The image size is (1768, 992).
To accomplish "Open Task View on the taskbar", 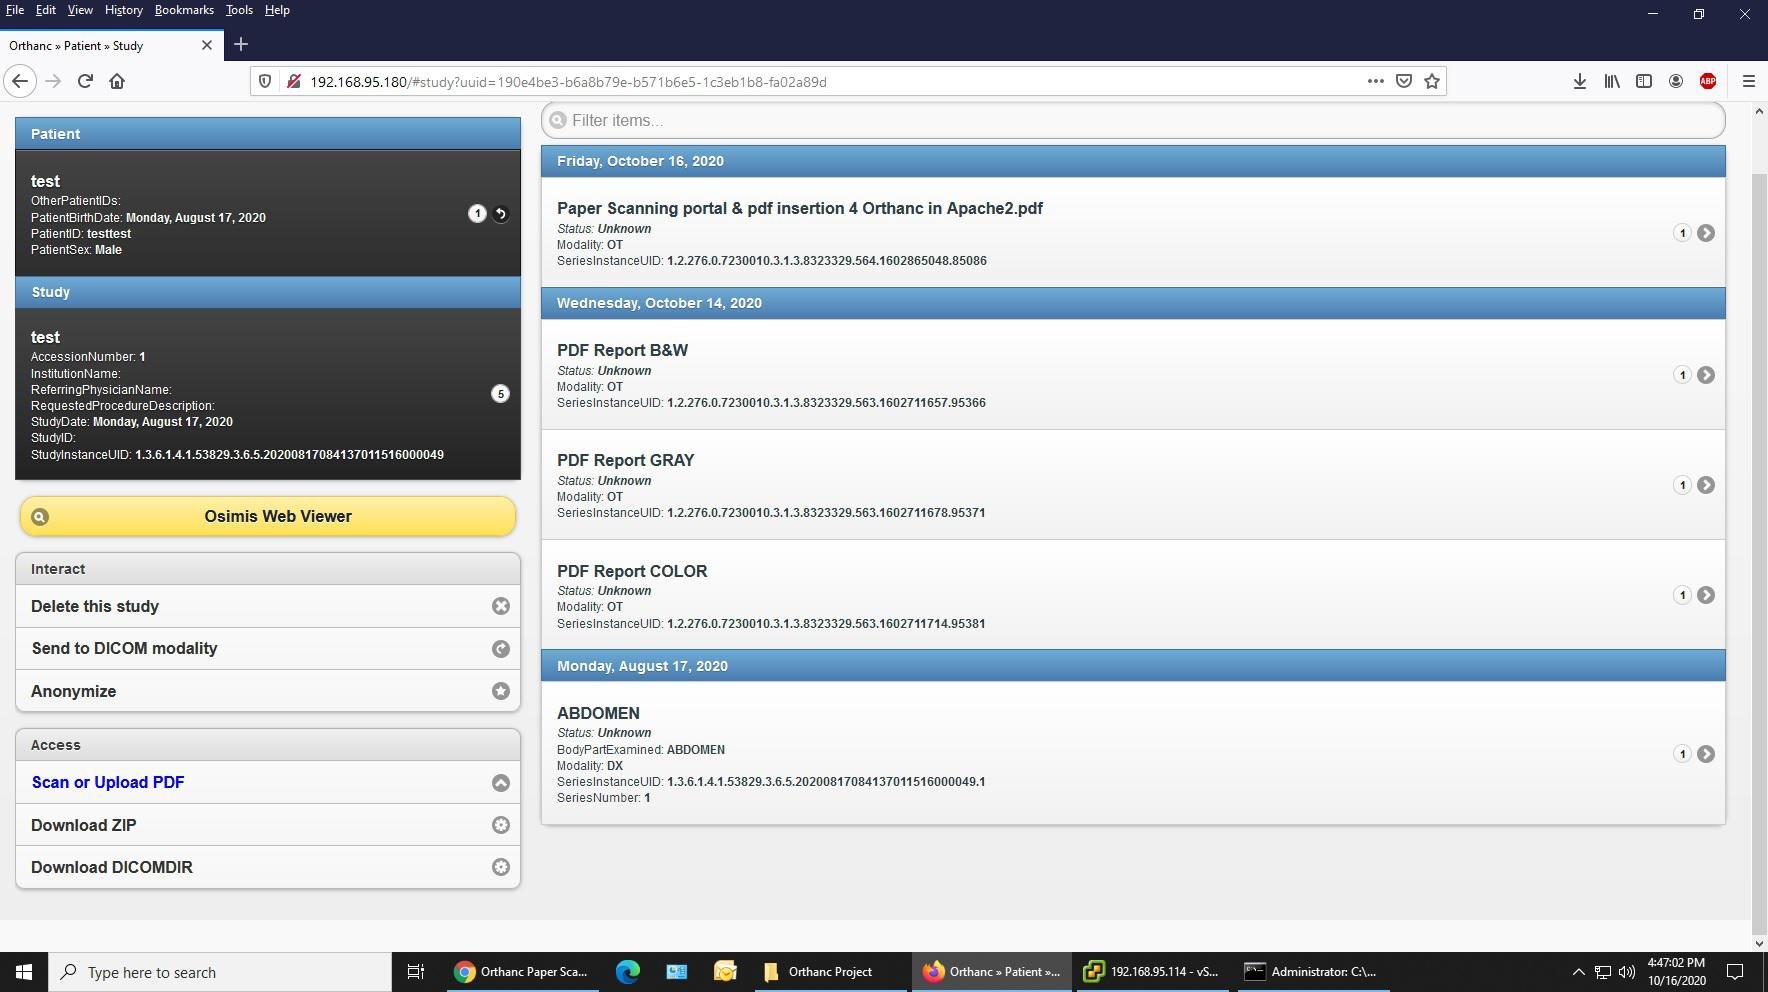I will pos(416,972).
